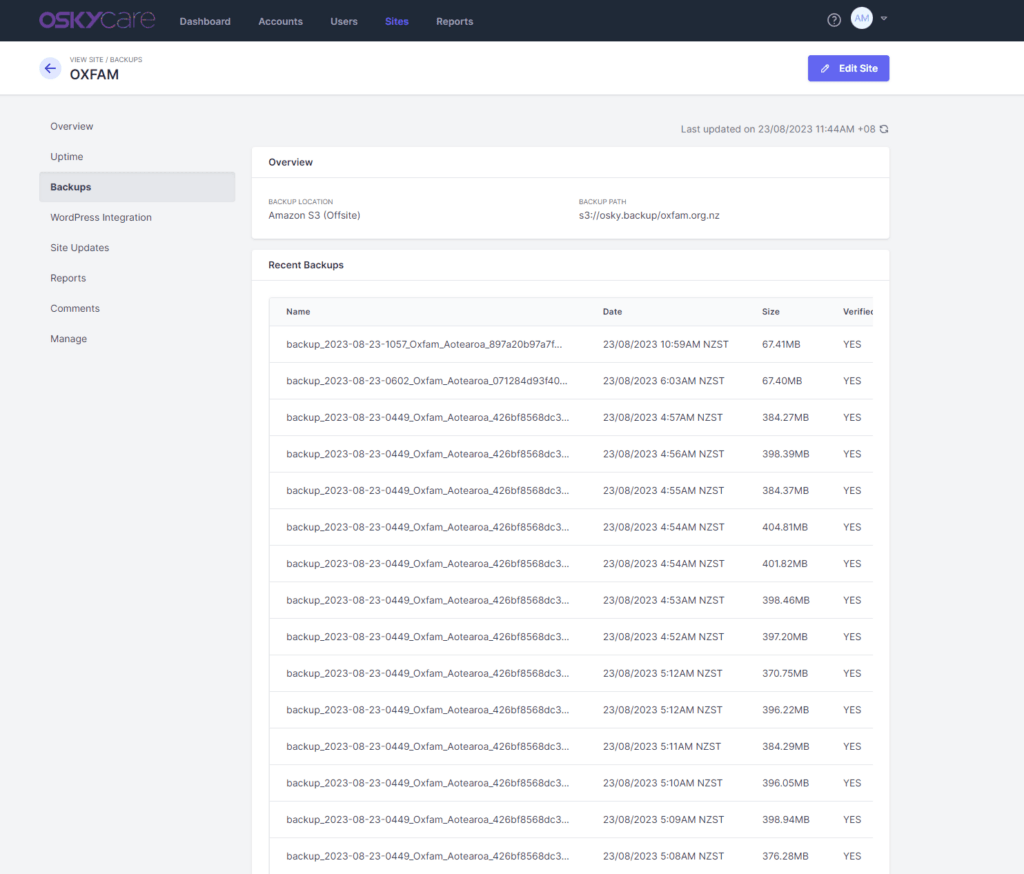Screen dimensions: 1024x874
Task: Go to Accounts in top navigation
Action: pyautogui.click(x=280, y=21)
